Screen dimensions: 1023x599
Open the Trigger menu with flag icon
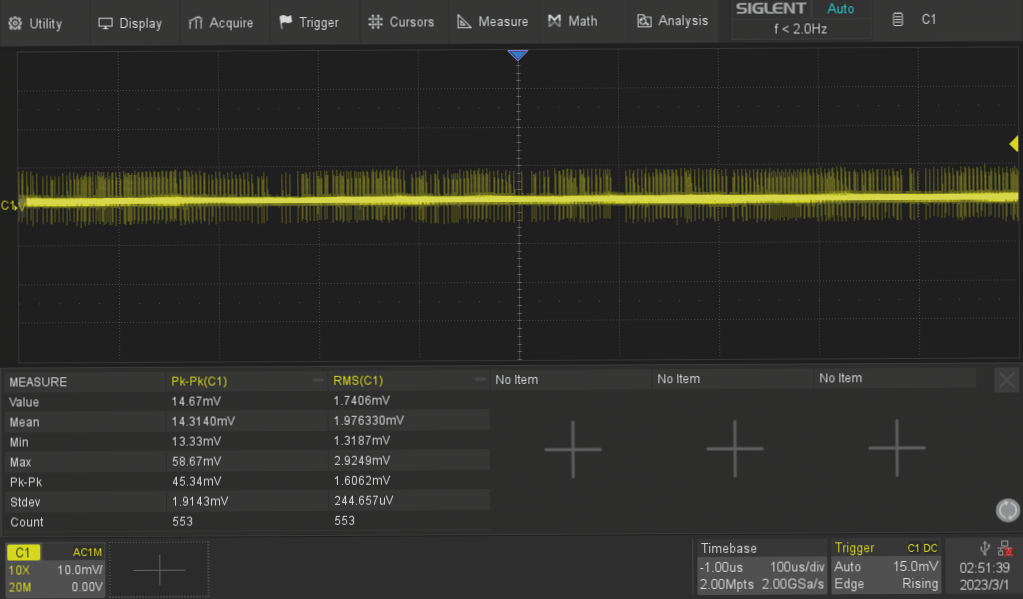coord(309,22)
